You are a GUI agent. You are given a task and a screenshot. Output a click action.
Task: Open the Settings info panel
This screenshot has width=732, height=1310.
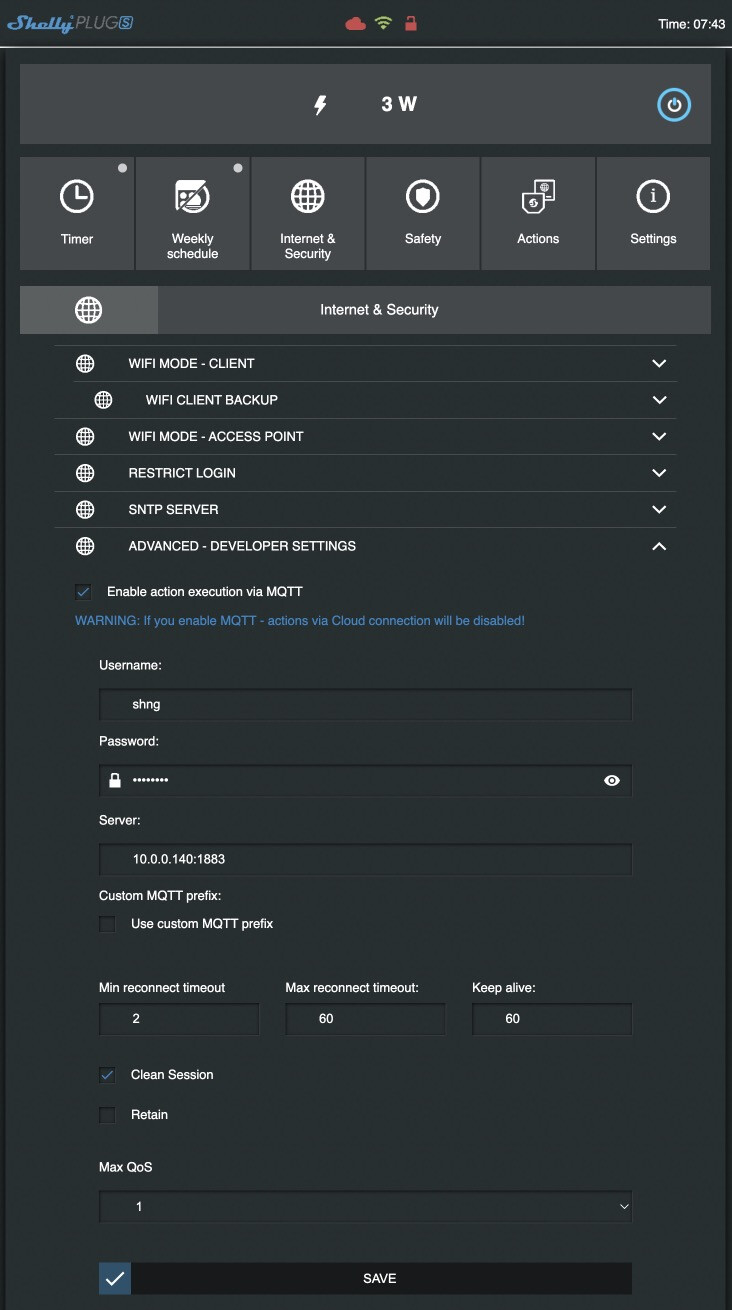click(x=653, y=213)
